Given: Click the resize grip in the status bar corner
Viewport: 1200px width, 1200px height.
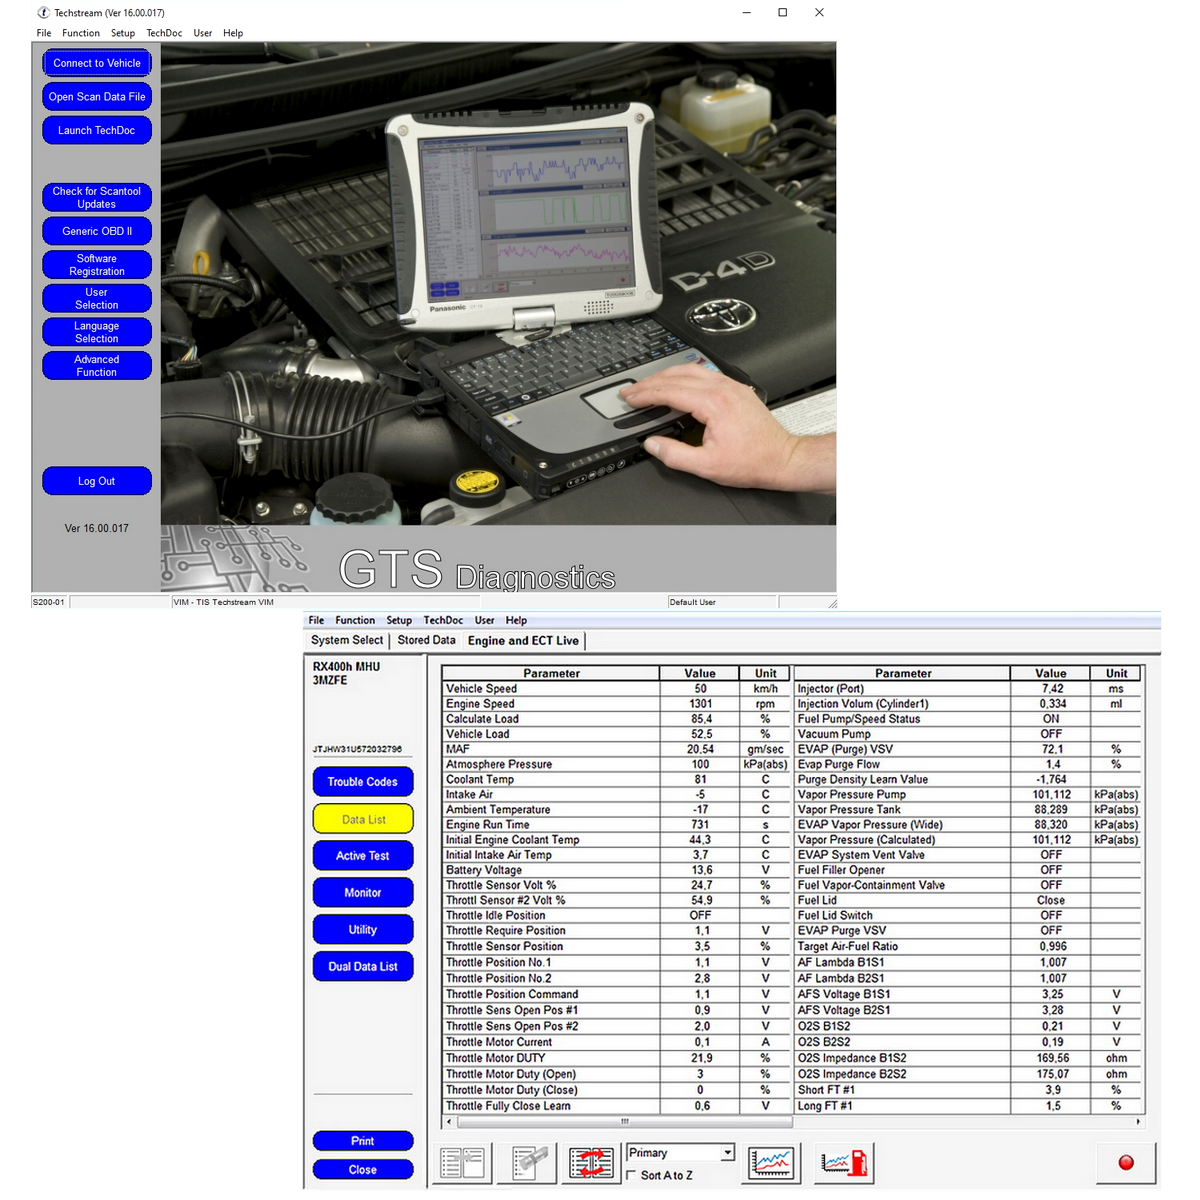Looking at the screenshot, I should [831, 603].
